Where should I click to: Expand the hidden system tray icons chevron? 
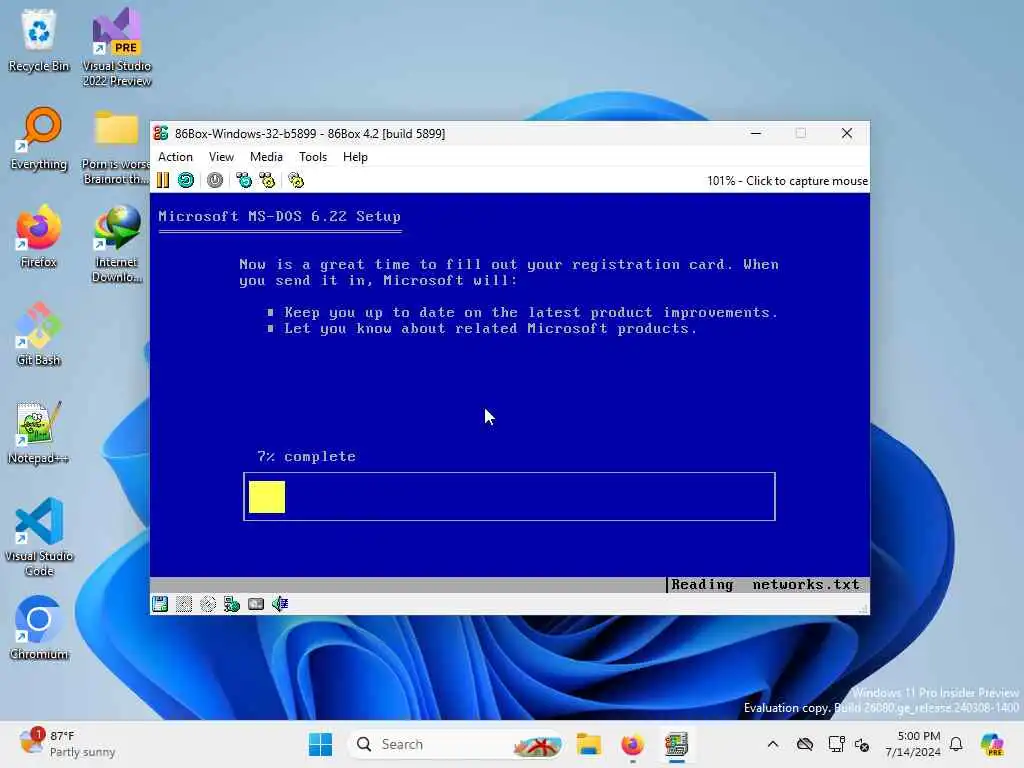point(773,744)
